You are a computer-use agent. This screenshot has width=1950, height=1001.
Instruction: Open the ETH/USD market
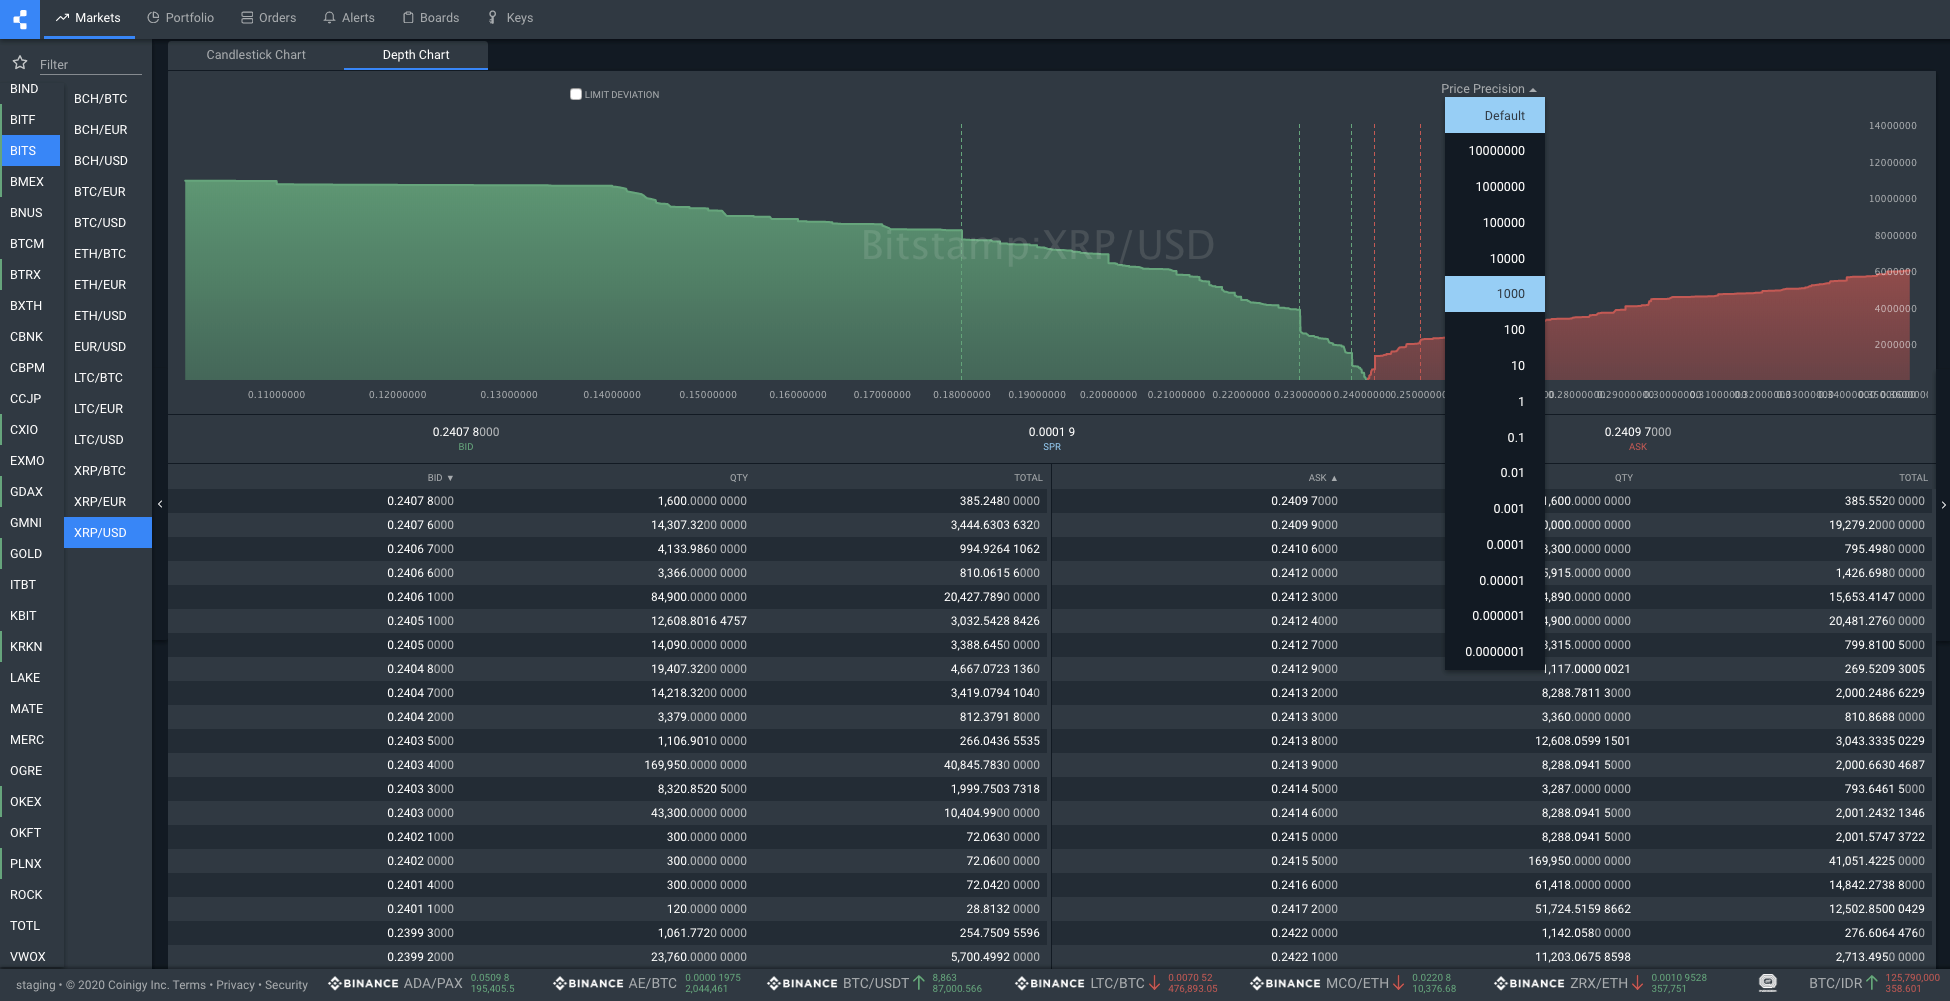[108, 316]
